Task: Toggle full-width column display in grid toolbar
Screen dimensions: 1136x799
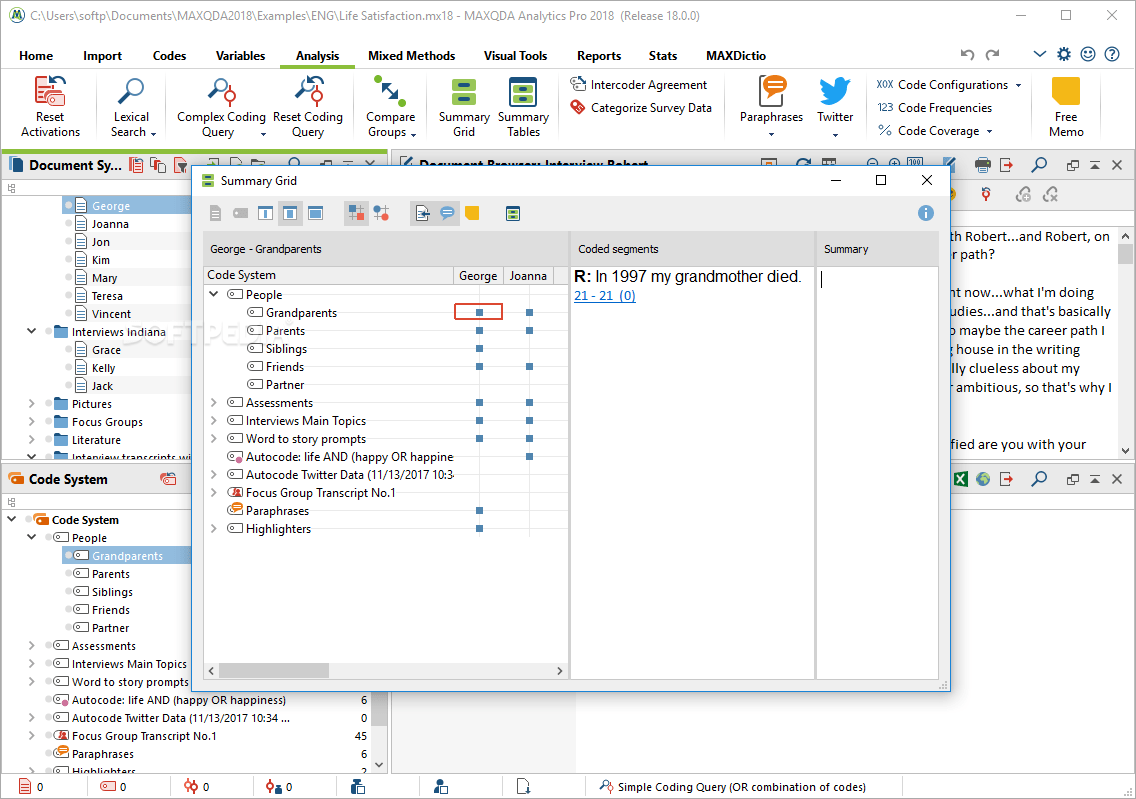Action: (315, 213)
